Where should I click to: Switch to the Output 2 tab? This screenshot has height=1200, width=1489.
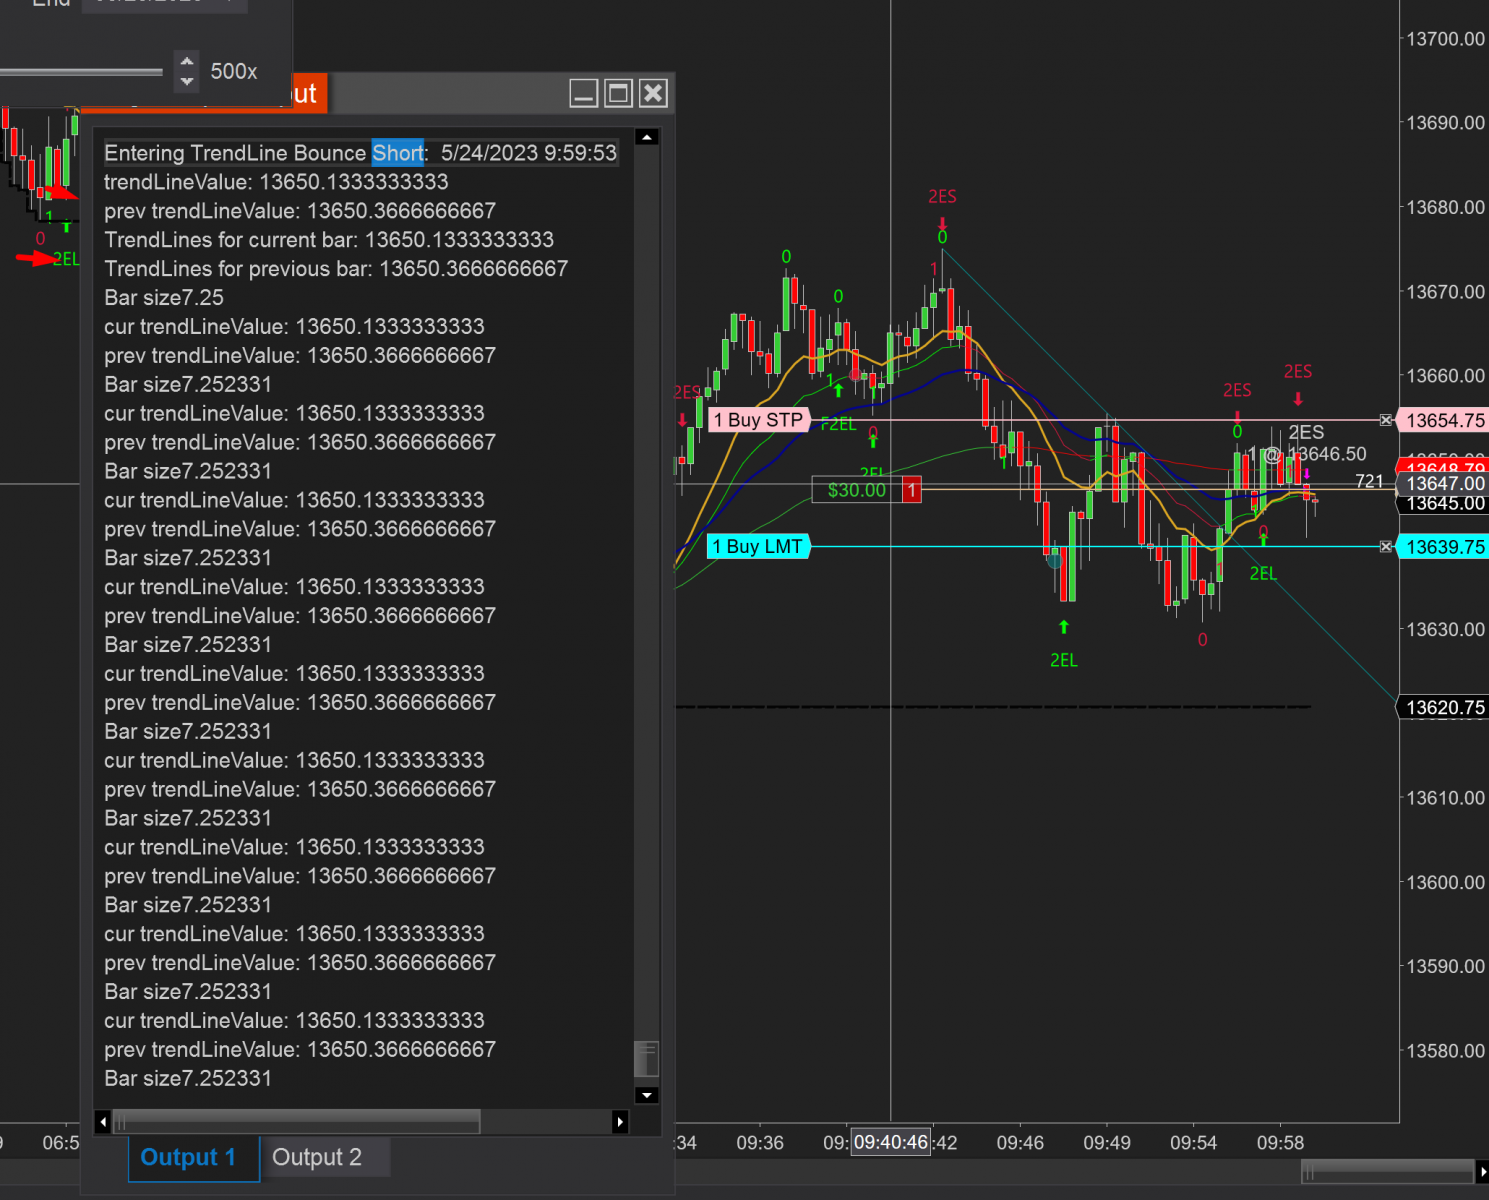[317, 1158]
